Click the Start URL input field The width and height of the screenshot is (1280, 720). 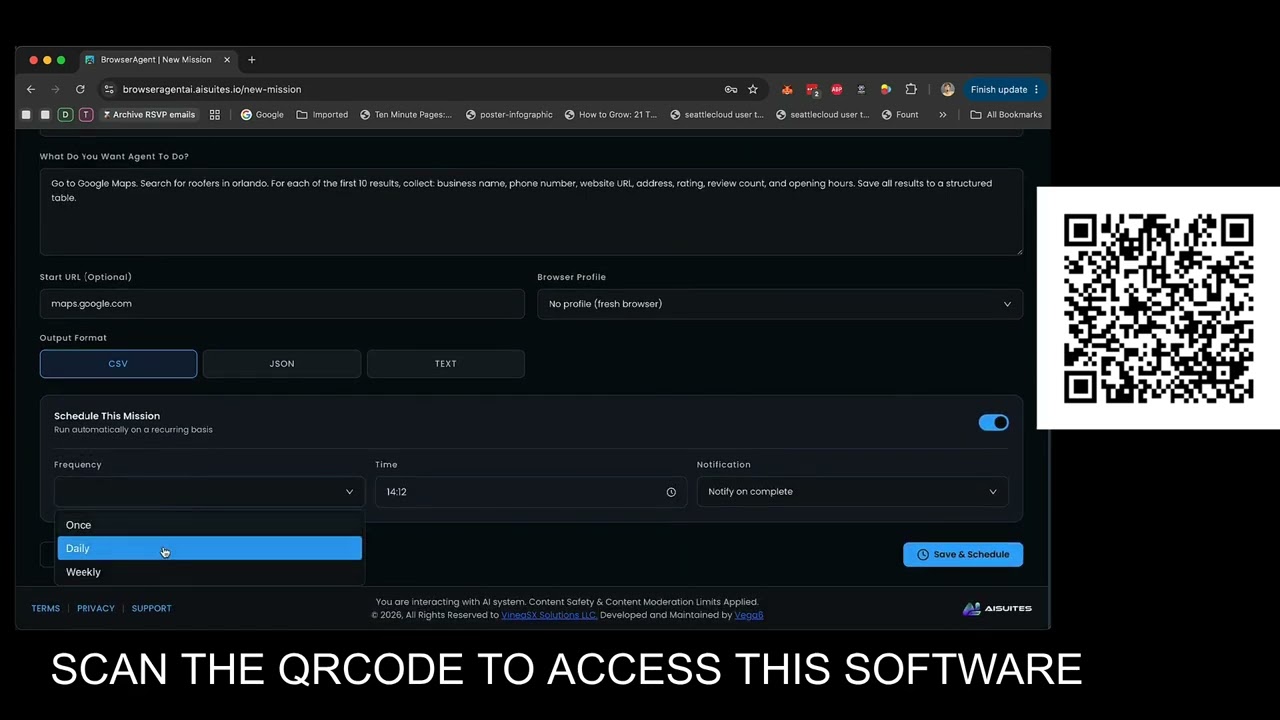coord(282,304)
